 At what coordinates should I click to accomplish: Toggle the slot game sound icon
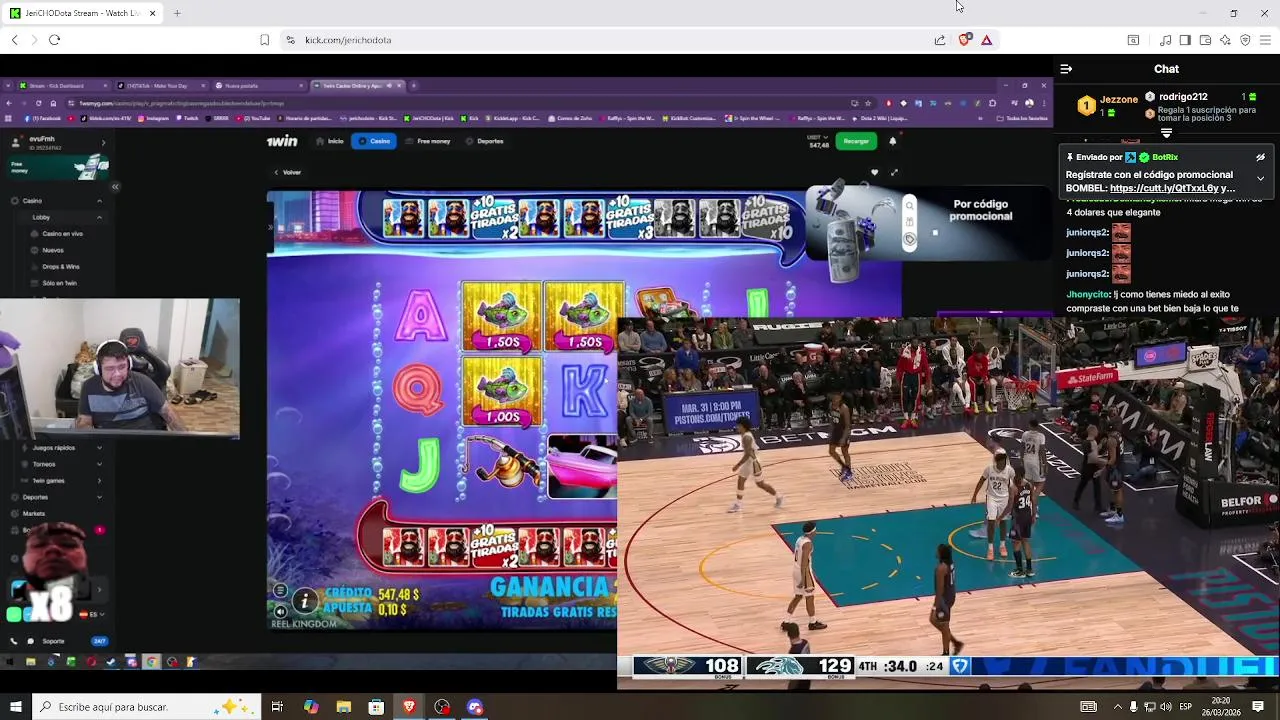280,611
